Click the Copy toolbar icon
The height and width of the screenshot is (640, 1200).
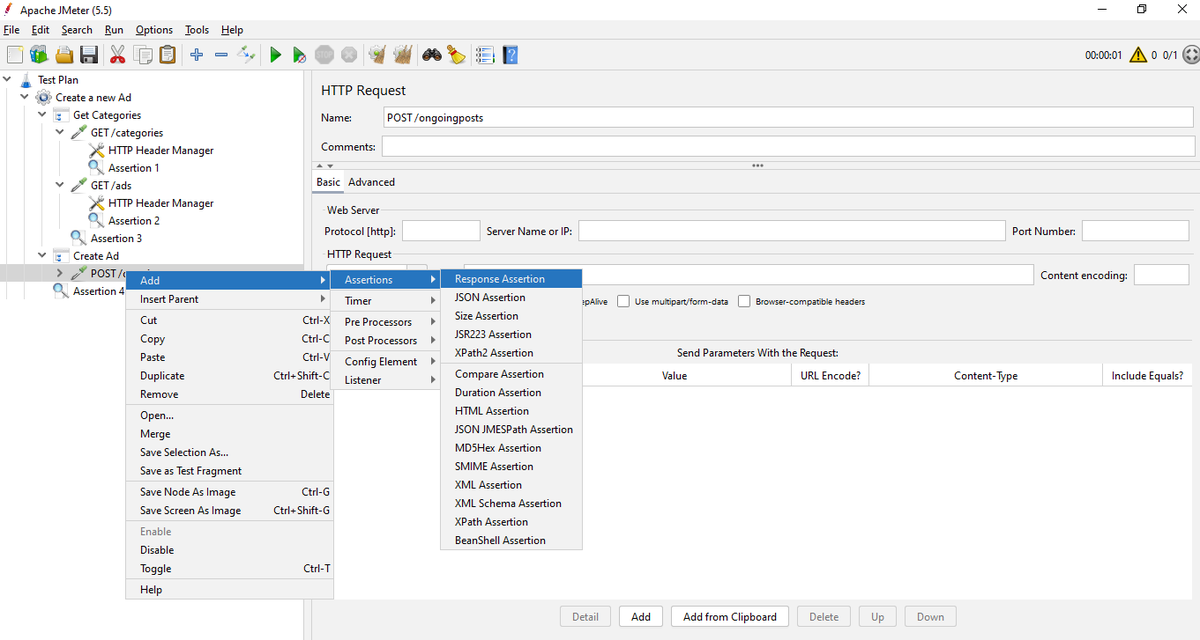tap(143, 55)
